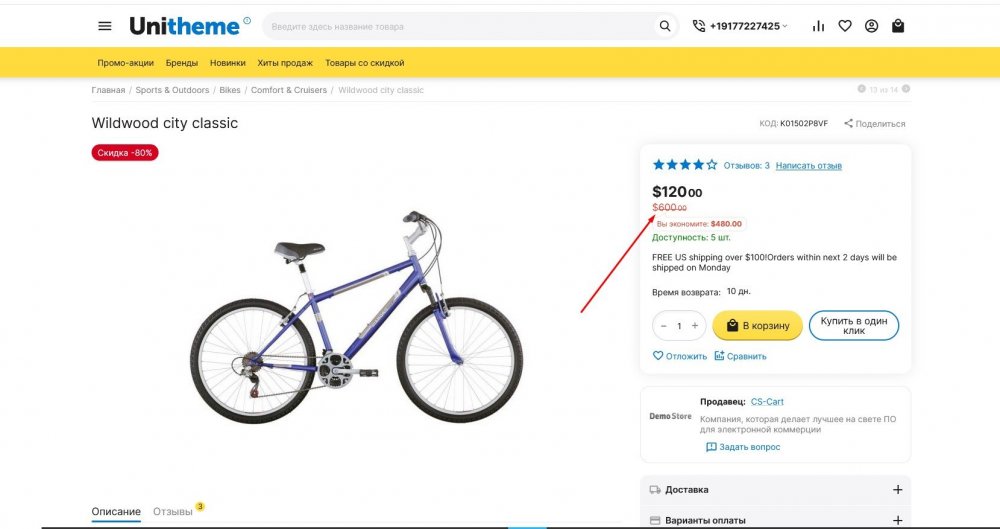Viewport: 1000px width, 529px height.
Task: Add the bike with В корзину button
Action: pyautogui.click(x=757, y=325)
